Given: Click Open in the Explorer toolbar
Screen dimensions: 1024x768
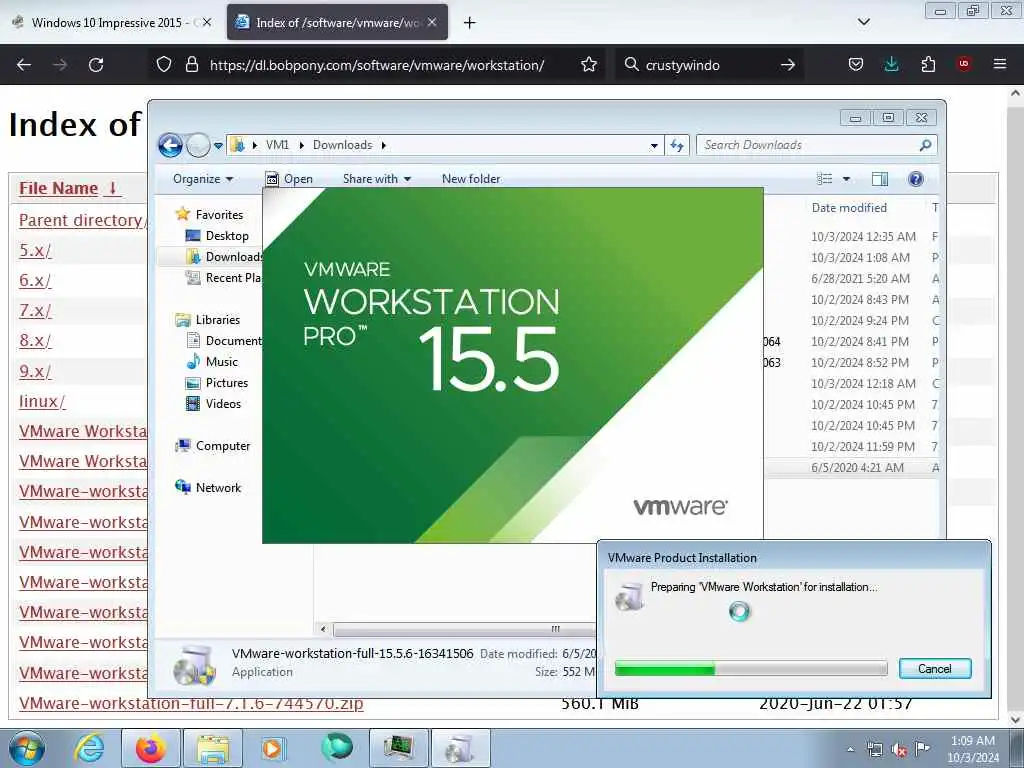Looking at the screenshot, I should pos(289,179).
